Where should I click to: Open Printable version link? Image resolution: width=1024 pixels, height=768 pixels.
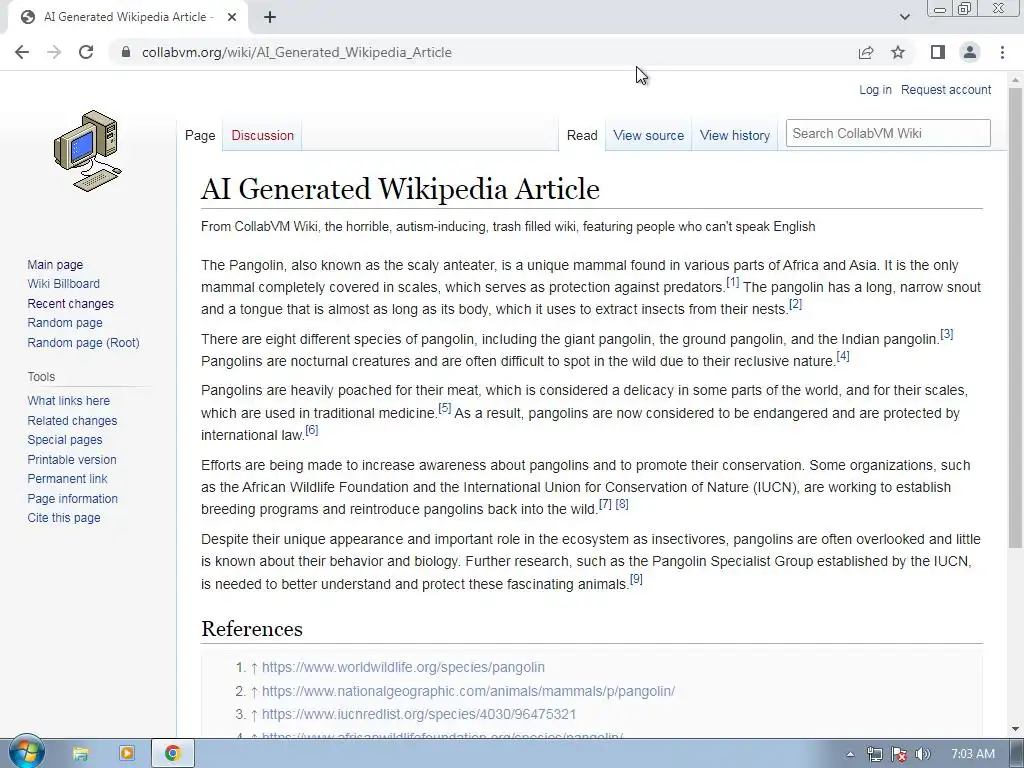pyautogui.click(x=72, y=460)
